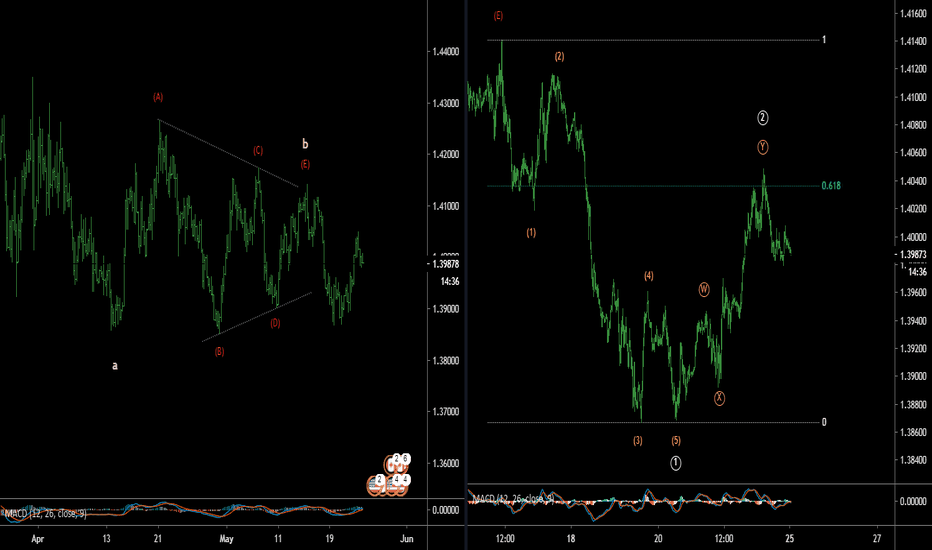The height and width of the screenshot is (550, 932).
Task: Click the Fibonacci level 1 label
Action: [x=824, y=40]
